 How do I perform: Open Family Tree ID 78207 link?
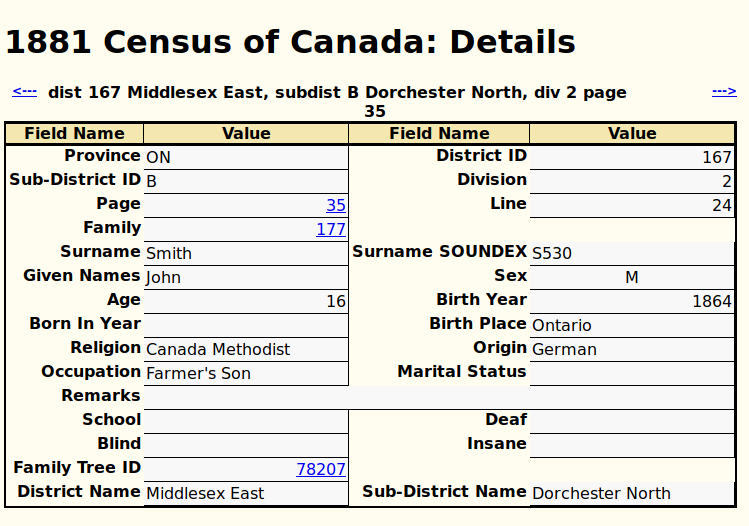pos(321,469)
